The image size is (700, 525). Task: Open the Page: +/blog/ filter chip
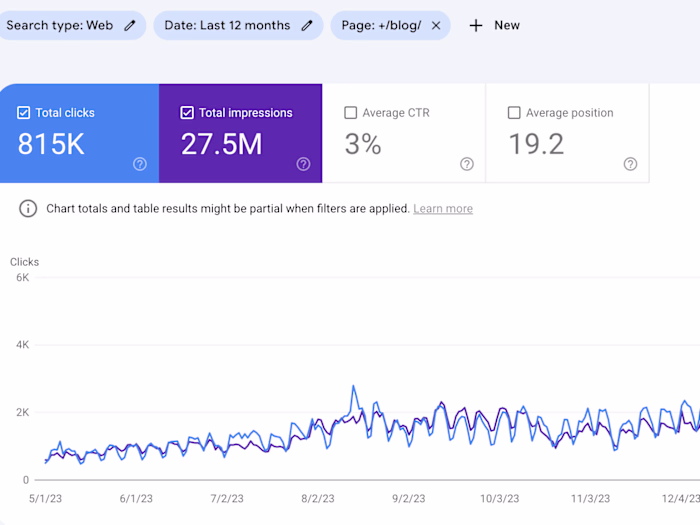click(390, 25)
